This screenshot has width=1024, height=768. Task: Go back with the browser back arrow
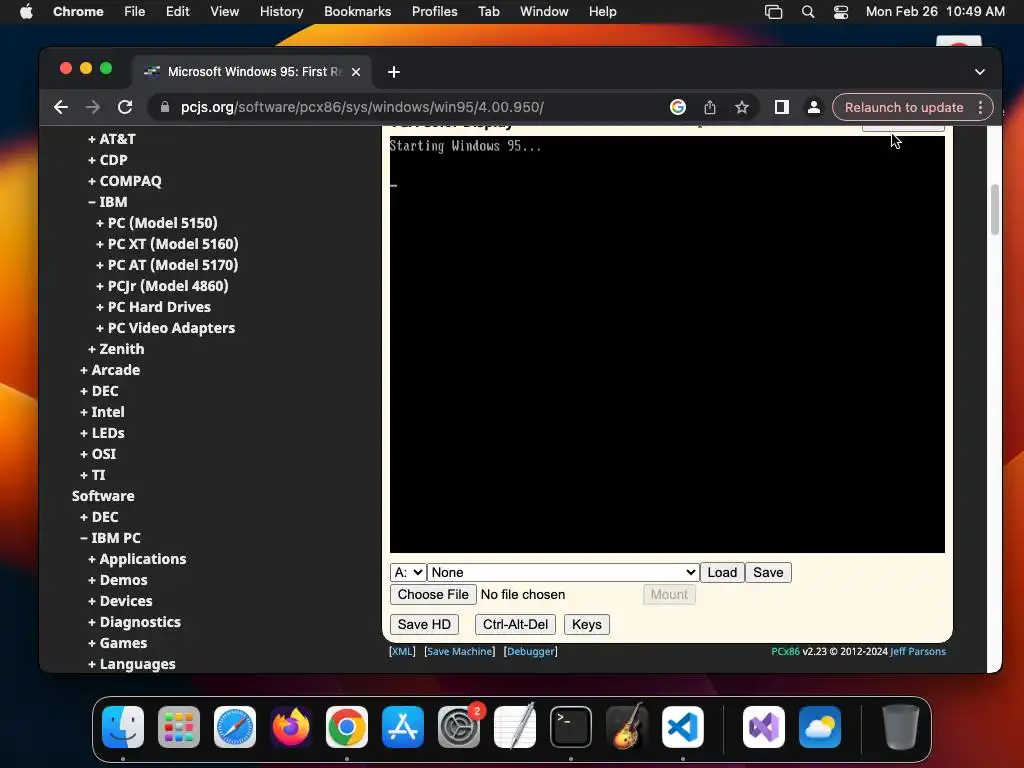point(61,107)
